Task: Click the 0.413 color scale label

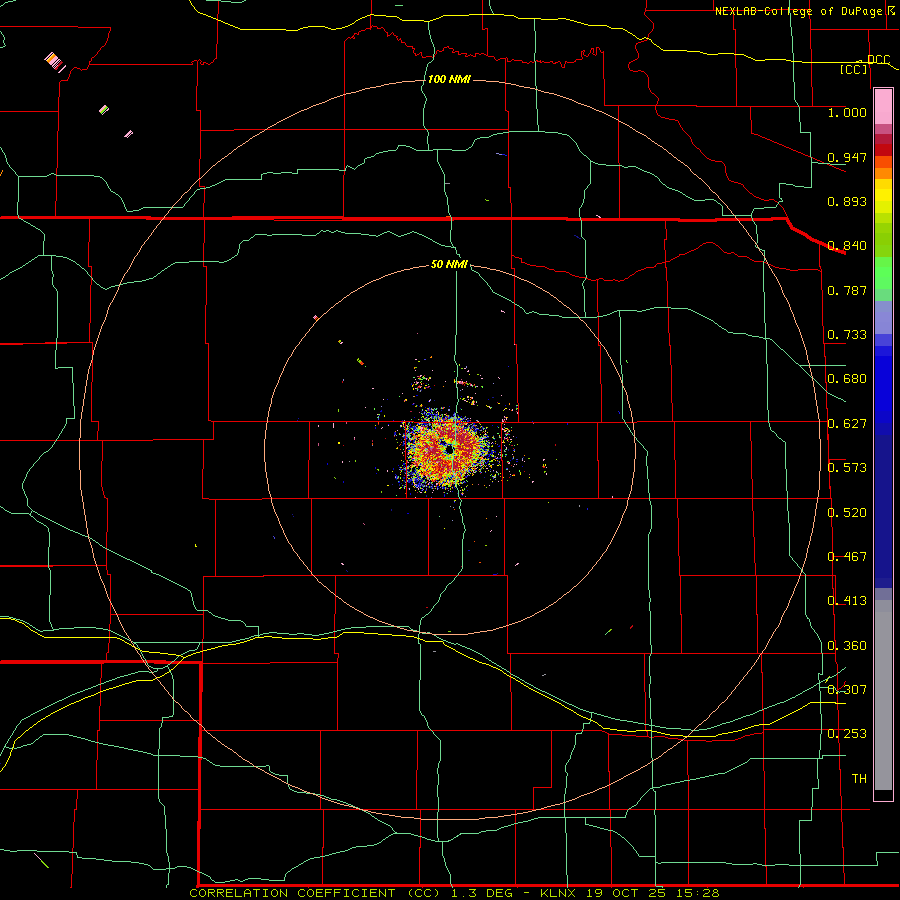Action: click(847, 600)
